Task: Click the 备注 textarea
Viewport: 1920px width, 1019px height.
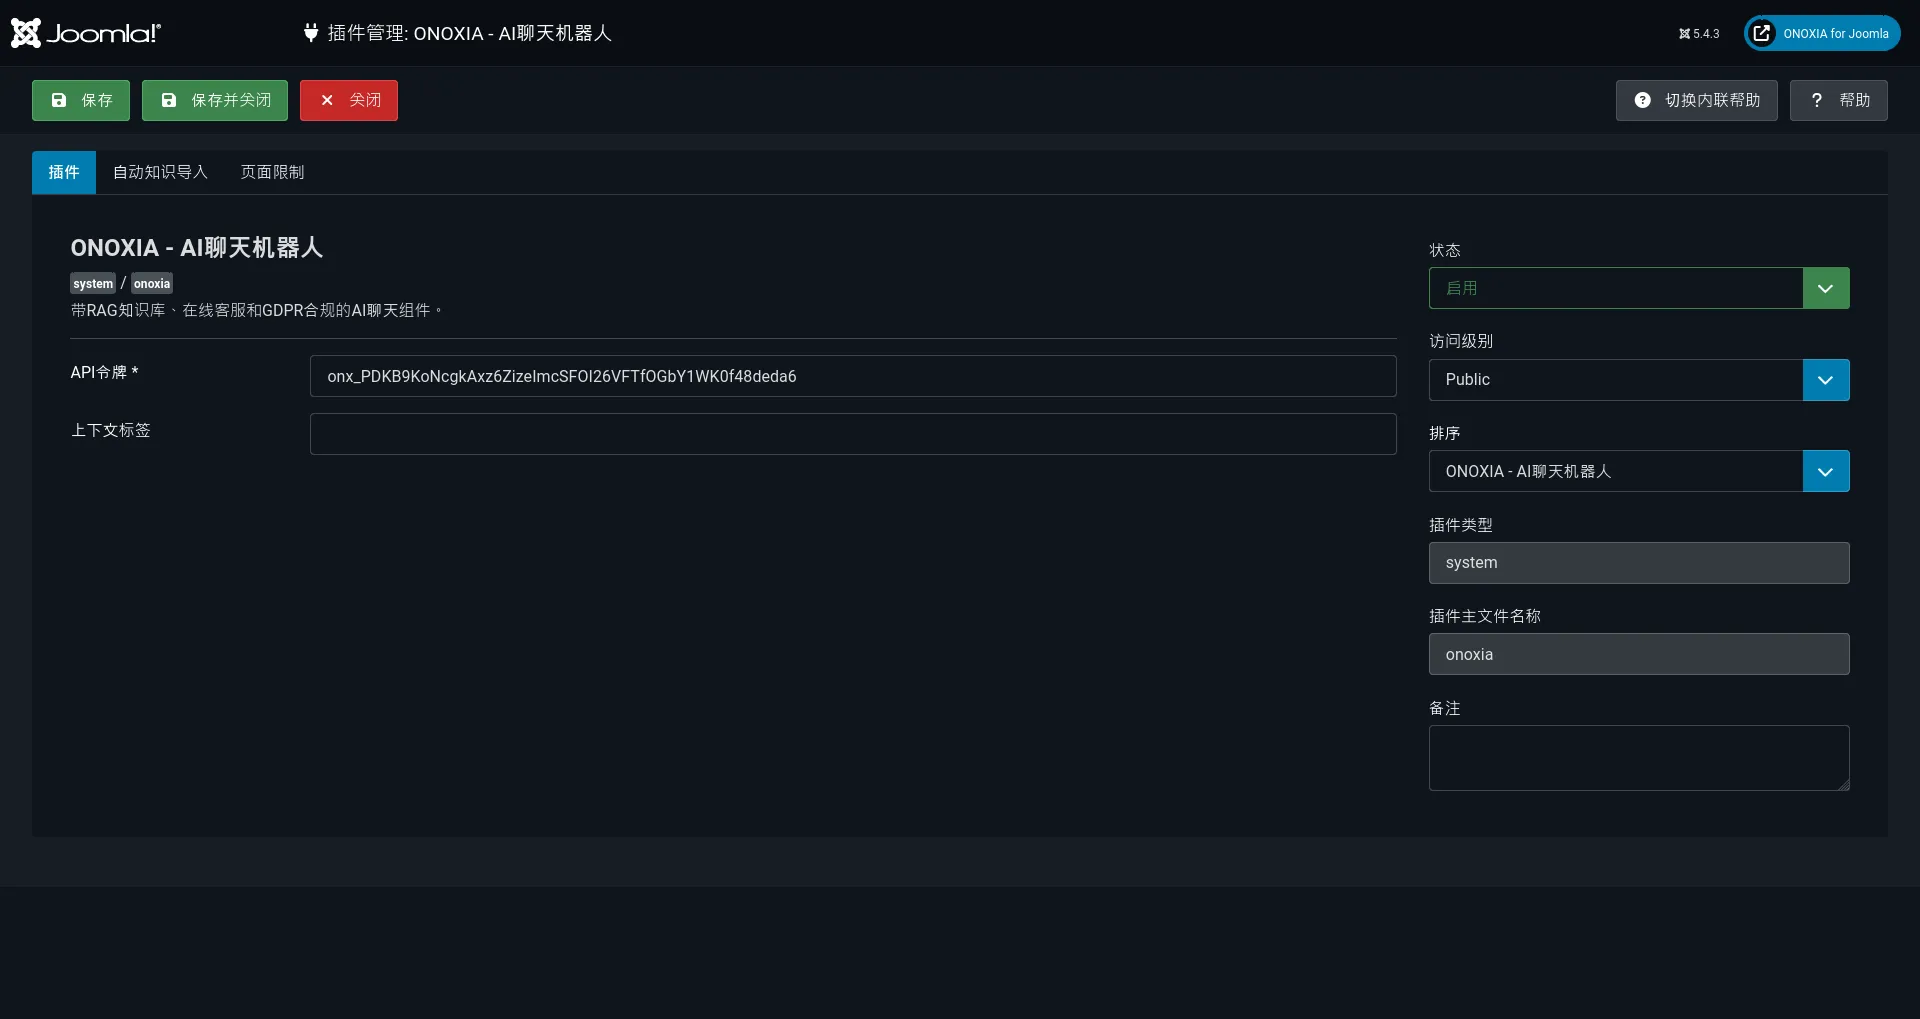Action: tap(1639, 758)
